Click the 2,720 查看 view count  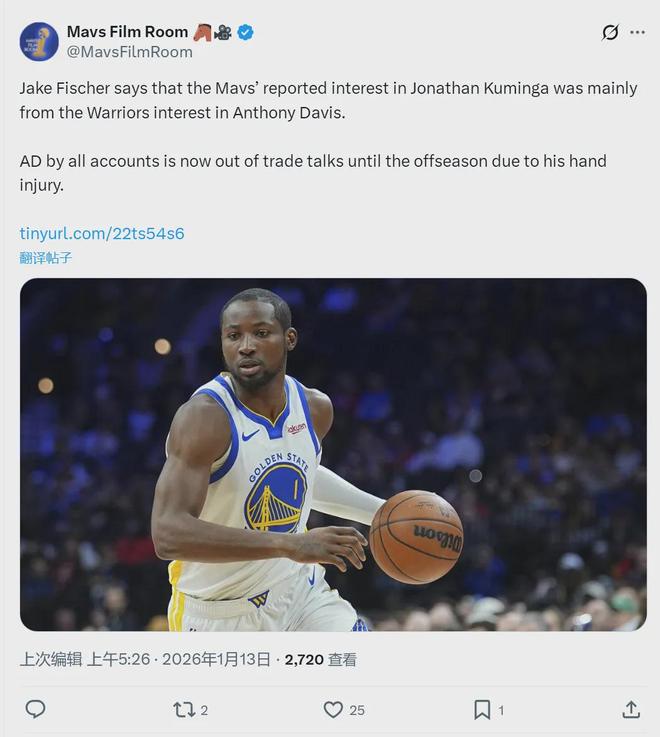(x=320, y=659)
